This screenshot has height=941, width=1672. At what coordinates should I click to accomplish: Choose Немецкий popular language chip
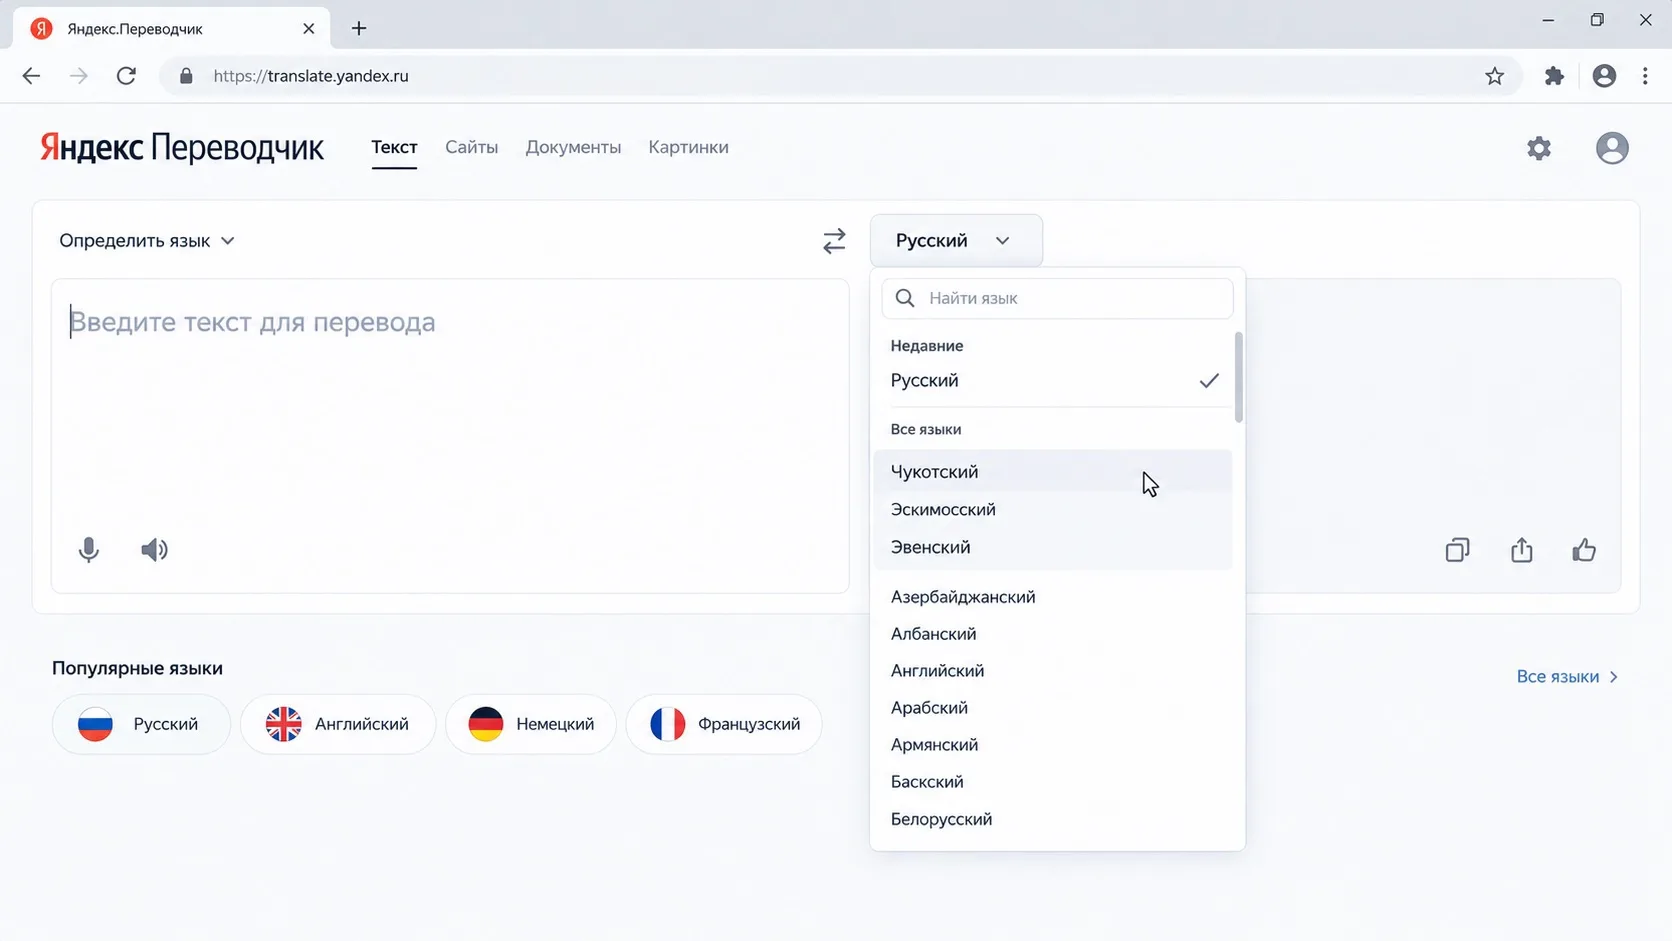(x=531, y=724)
